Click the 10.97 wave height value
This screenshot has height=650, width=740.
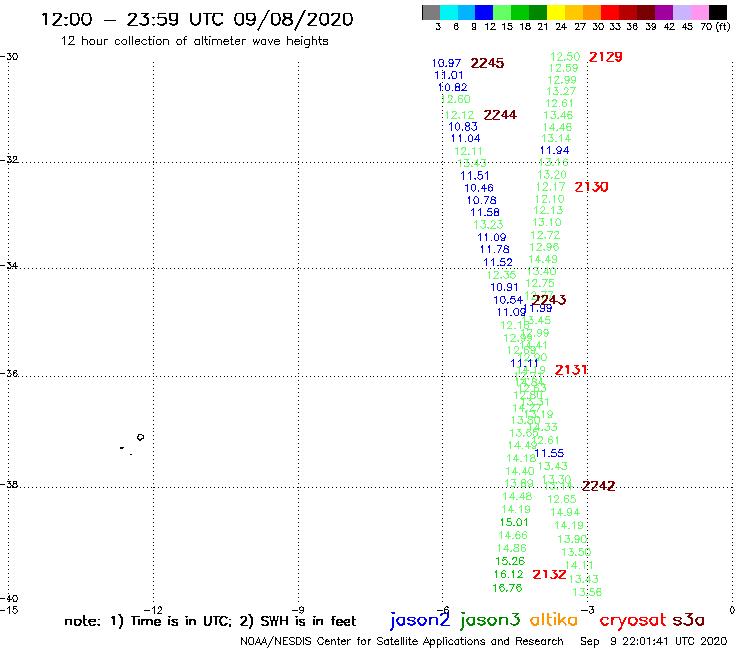pos(446,63)
